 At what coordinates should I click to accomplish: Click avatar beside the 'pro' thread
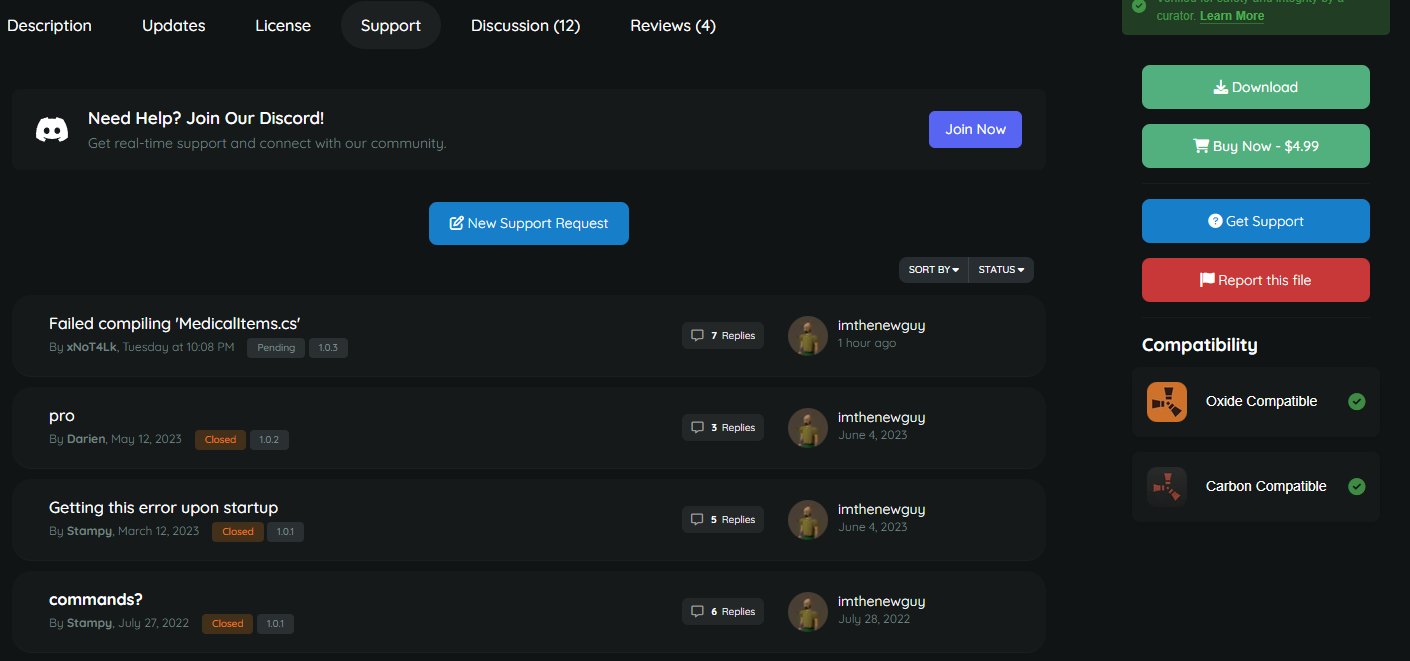pos(808,428)
